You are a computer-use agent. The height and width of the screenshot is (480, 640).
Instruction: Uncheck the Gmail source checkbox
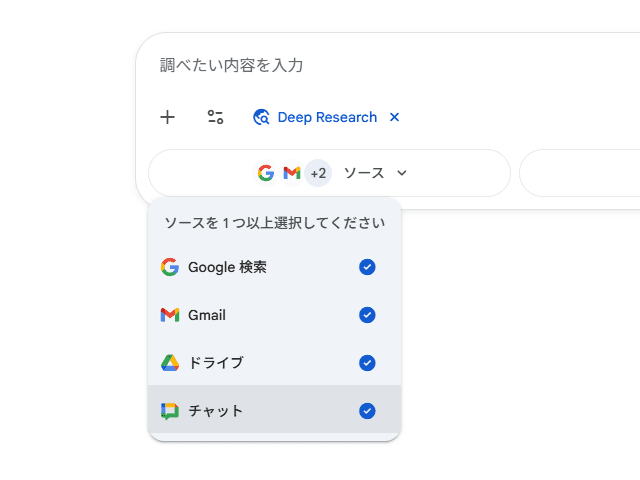367,315
